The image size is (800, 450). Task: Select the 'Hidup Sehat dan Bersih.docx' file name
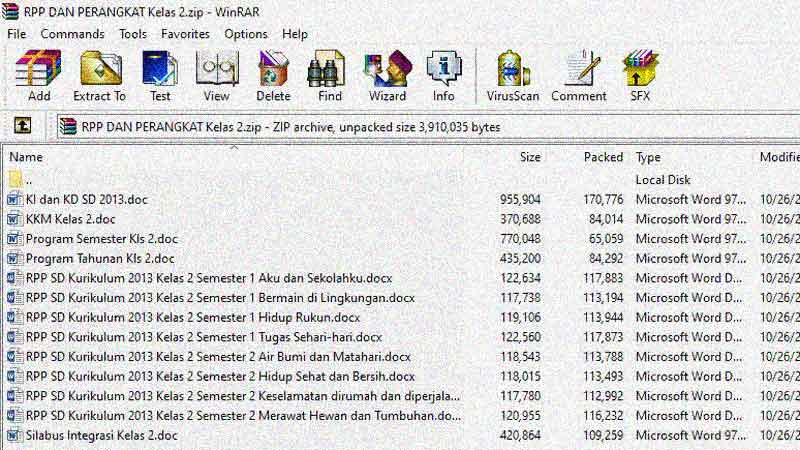click(220, 377)
